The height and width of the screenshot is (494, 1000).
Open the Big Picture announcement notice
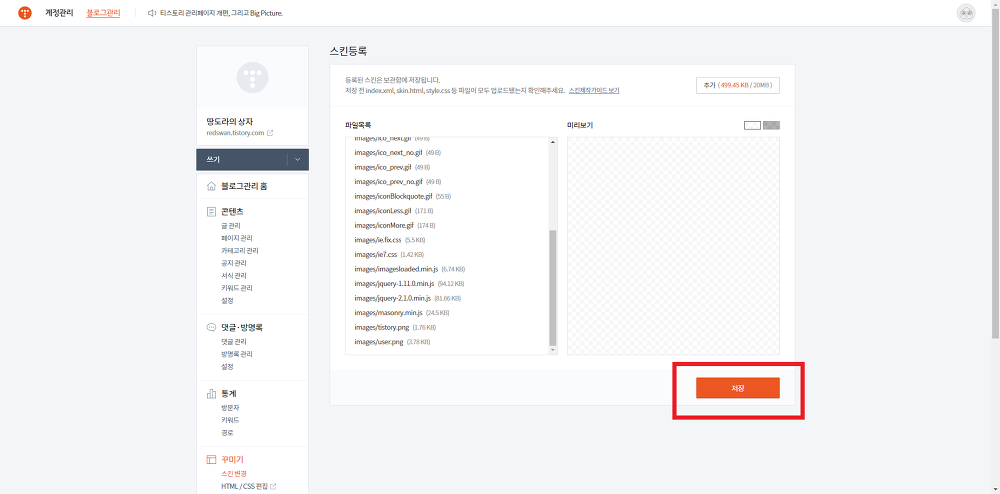coord(221,13)
